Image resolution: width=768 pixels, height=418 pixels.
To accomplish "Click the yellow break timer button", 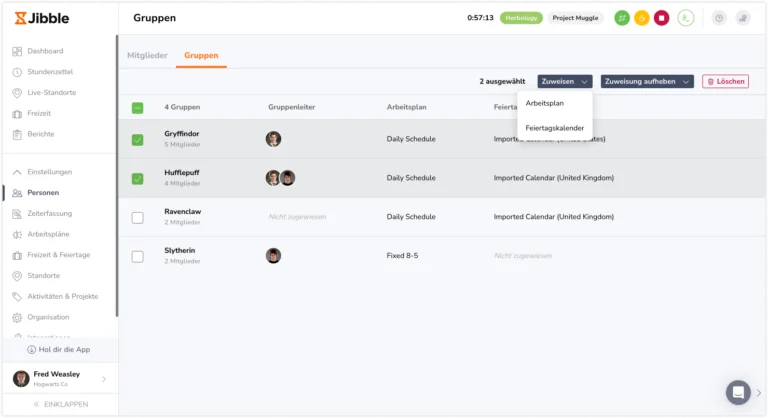I will tap(642, 18).
